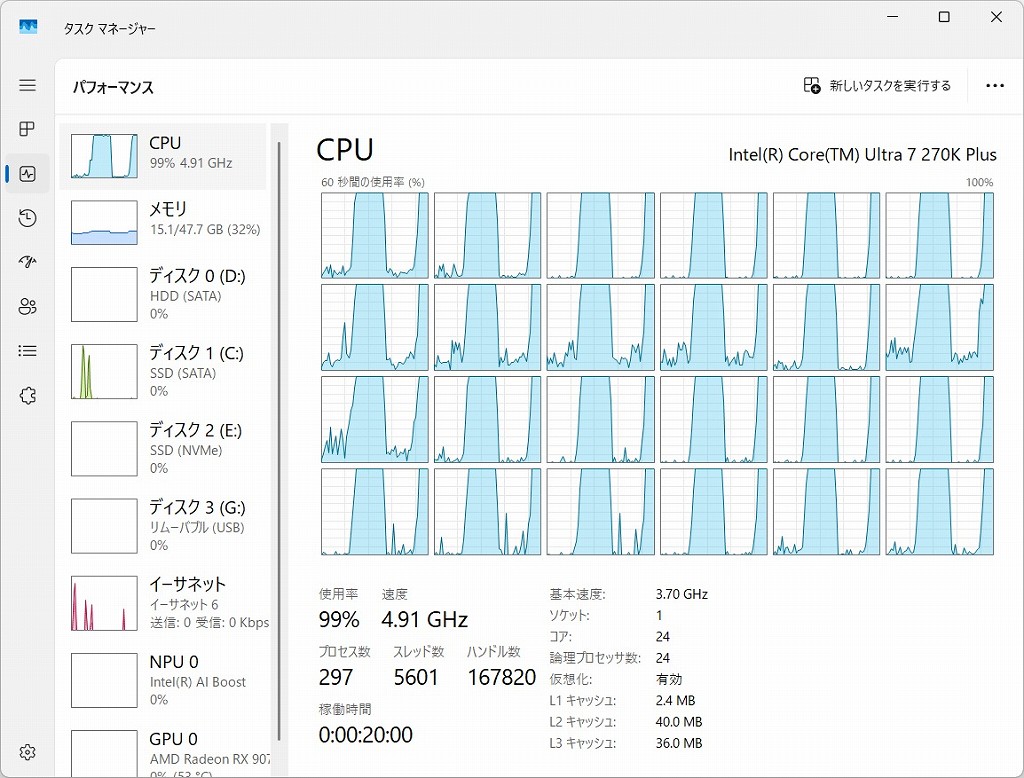Click the 論理プロセッサ数 24 value
This screenshot has height=778, width=1024.
[x=663, y=658]
